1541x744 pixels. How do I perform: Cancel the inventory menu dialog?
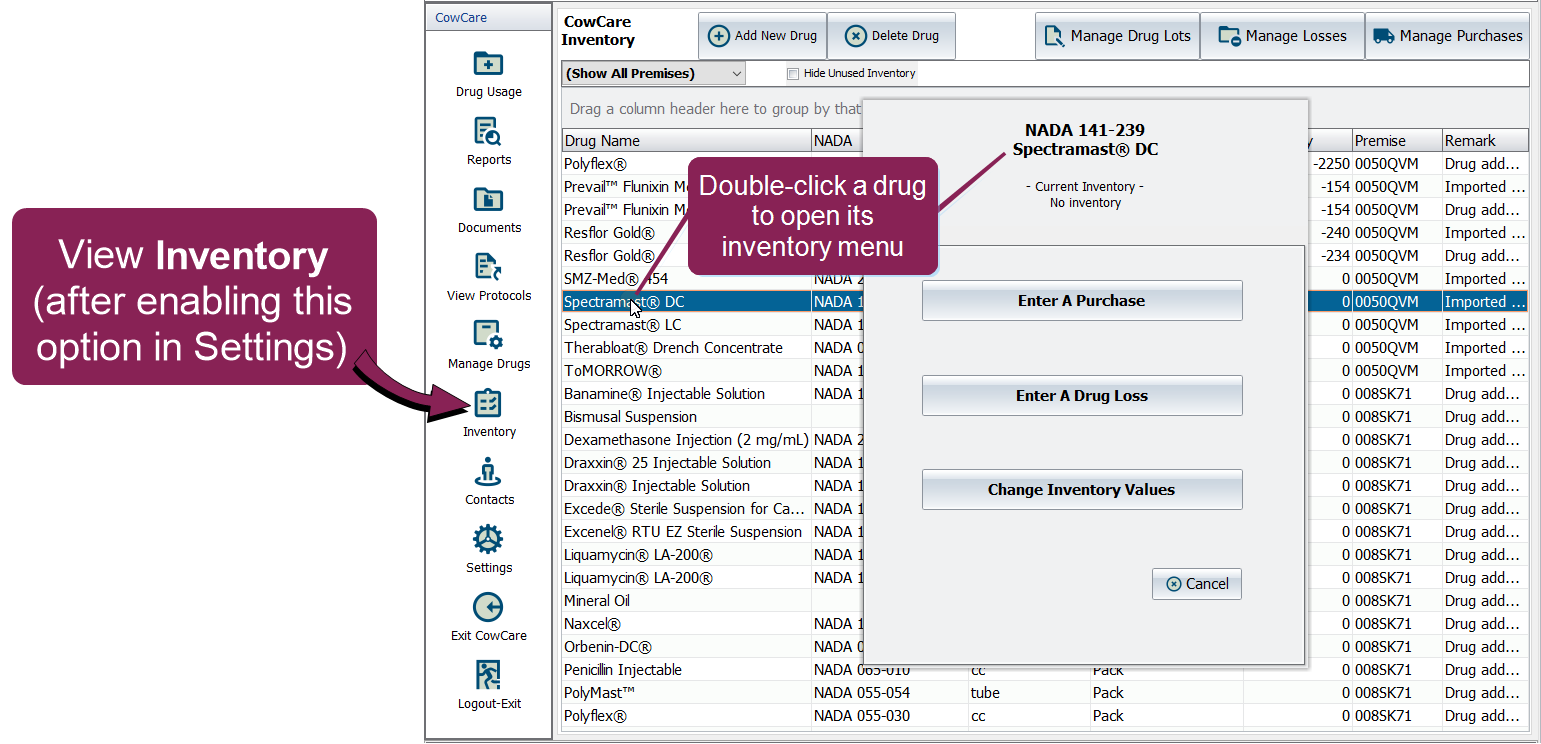[x=1197, y=584]
